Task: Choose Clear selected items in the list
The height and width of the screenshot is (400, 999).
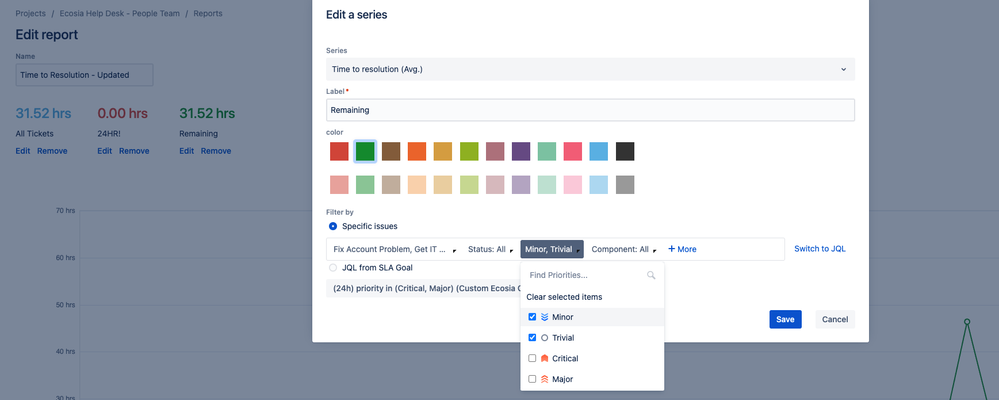Action: (564, 297)
